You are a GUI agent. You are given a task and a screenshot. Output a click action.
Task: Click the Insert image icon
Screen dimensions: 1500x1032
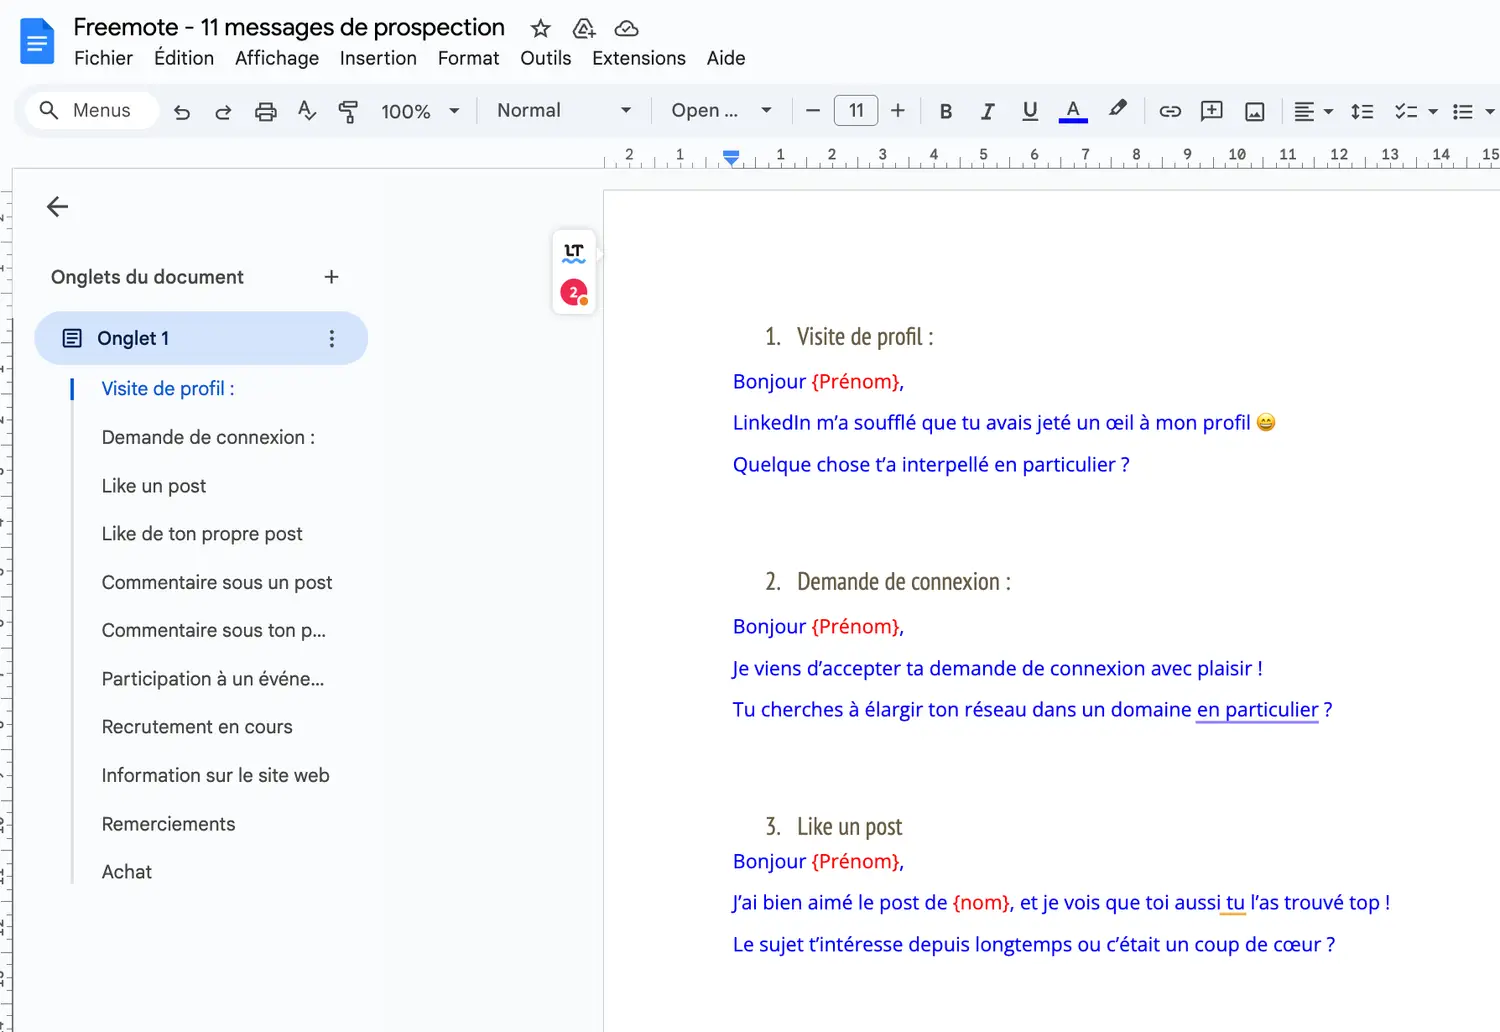1254,112
